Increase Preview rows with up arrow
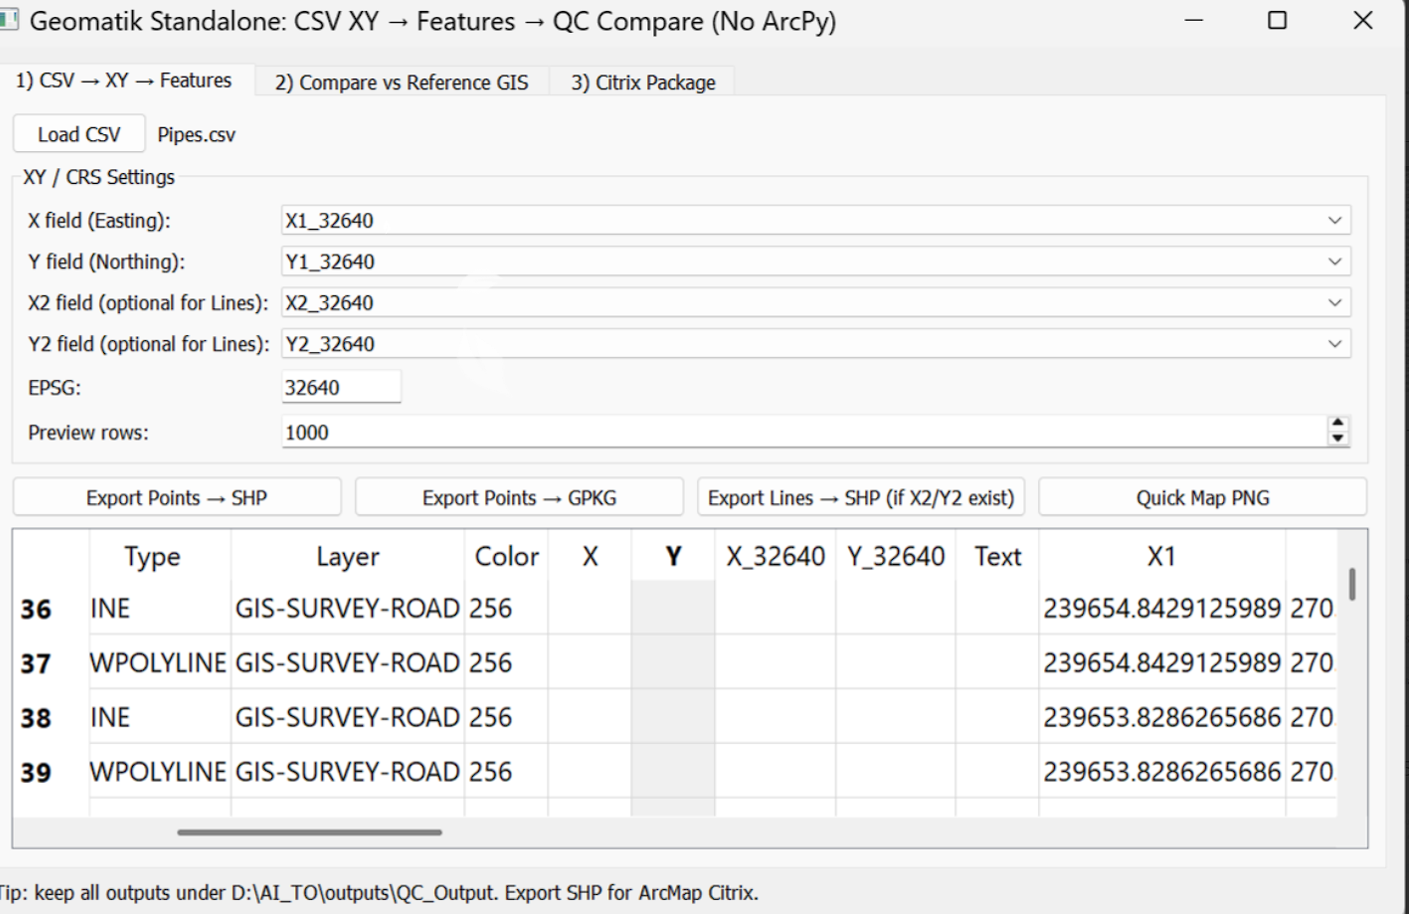This screenshot has width=1409, height=914. (1338, 424)
